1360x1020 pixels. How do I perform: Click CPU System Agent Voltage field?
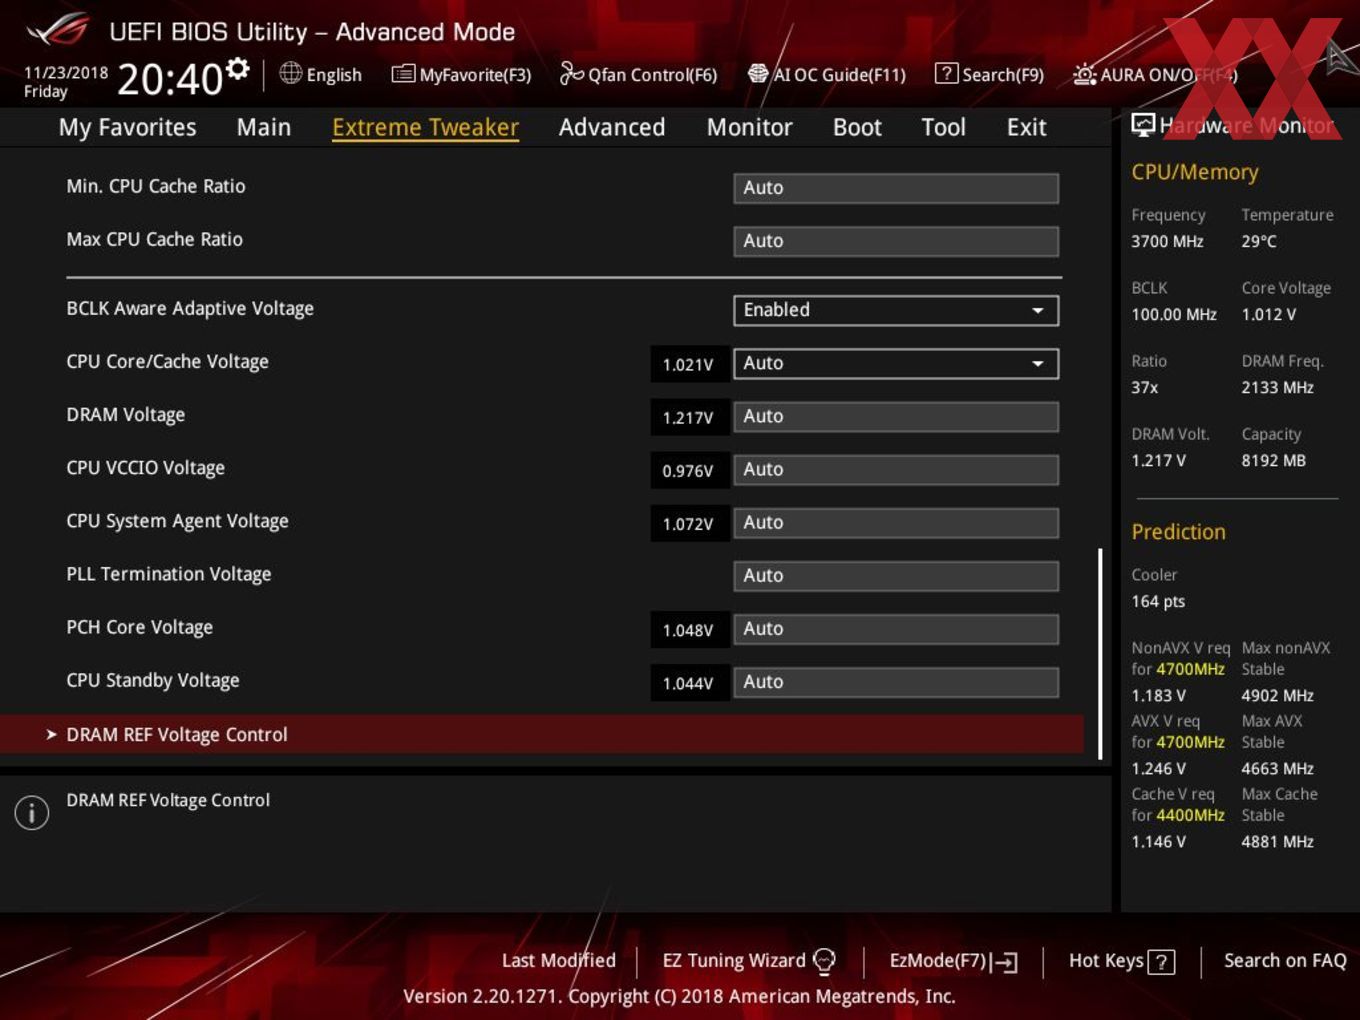click(896, 522)
